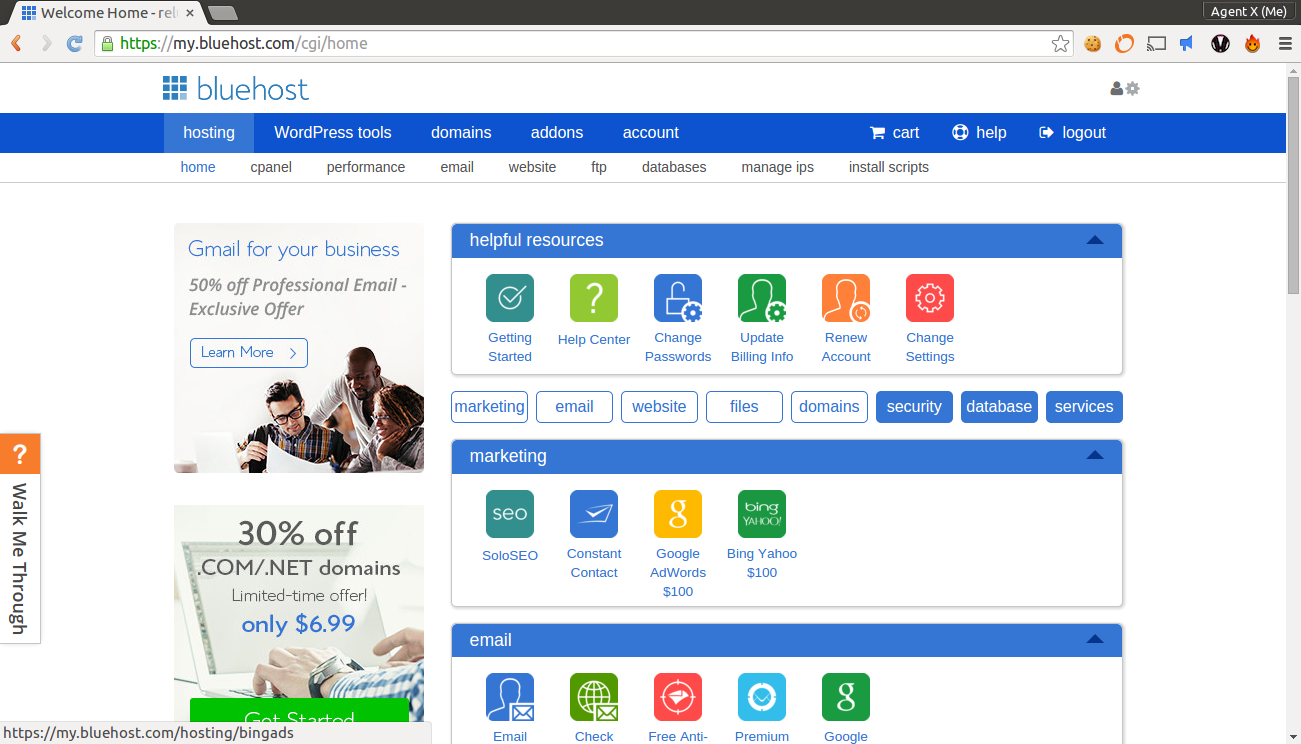This screenshot has height=744, width=1301.
Task: Open the Bing Yahoo $100 icon
Action: pos(762,514)
